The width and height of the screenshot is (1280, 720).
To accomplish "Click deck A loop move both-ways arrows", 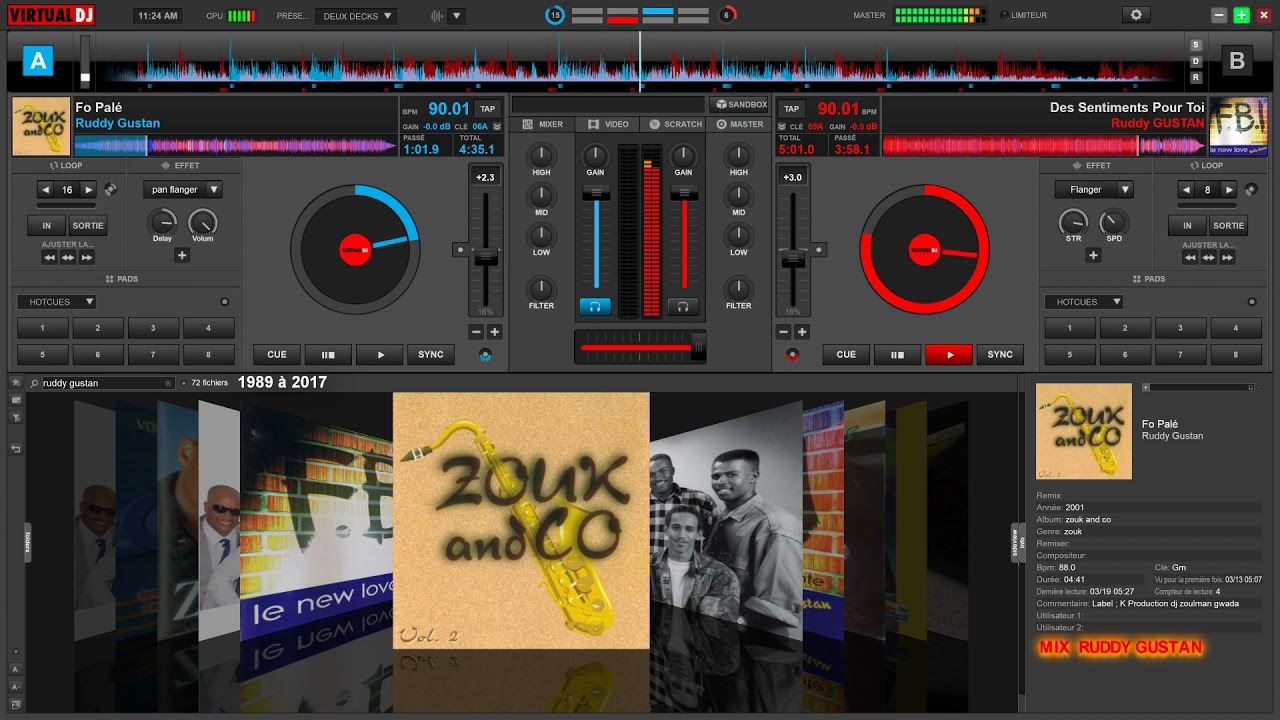I will [68, 257].
